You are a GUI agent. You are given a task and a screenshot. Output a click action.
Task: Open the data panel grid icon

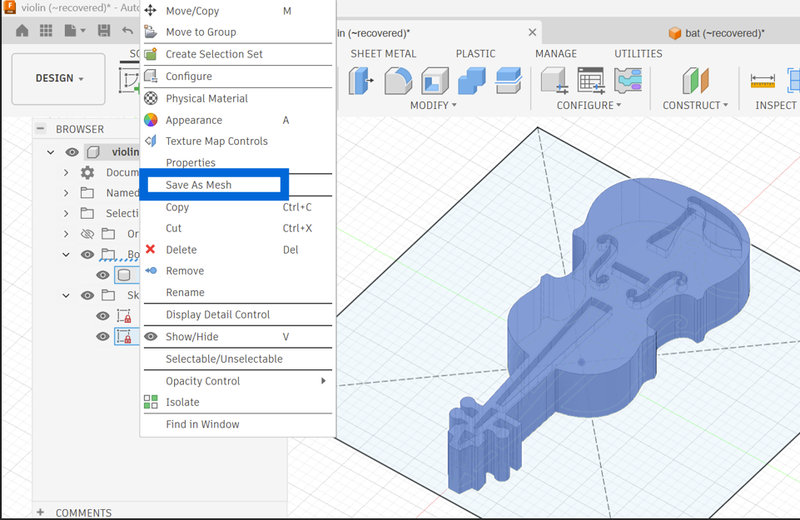click(46, 31)
